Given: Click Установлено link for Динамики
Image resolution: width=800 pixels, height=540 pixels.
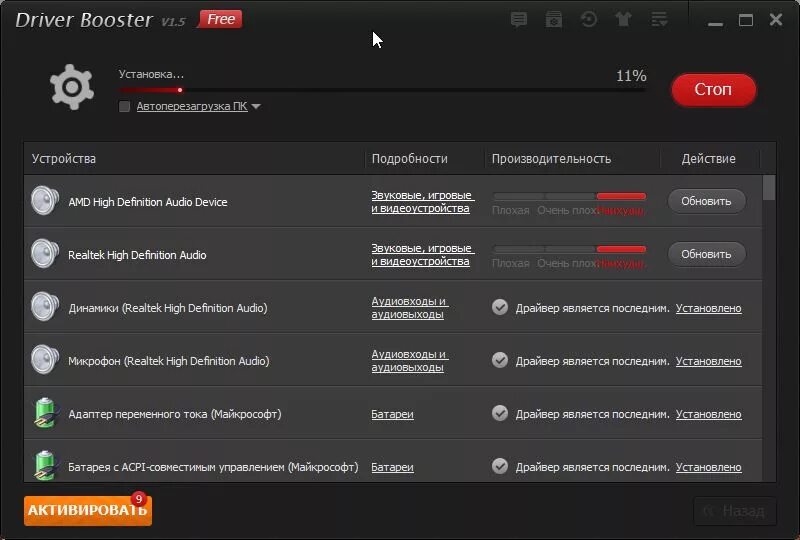Looking at the screenshot, I should [x=709, y=308].
